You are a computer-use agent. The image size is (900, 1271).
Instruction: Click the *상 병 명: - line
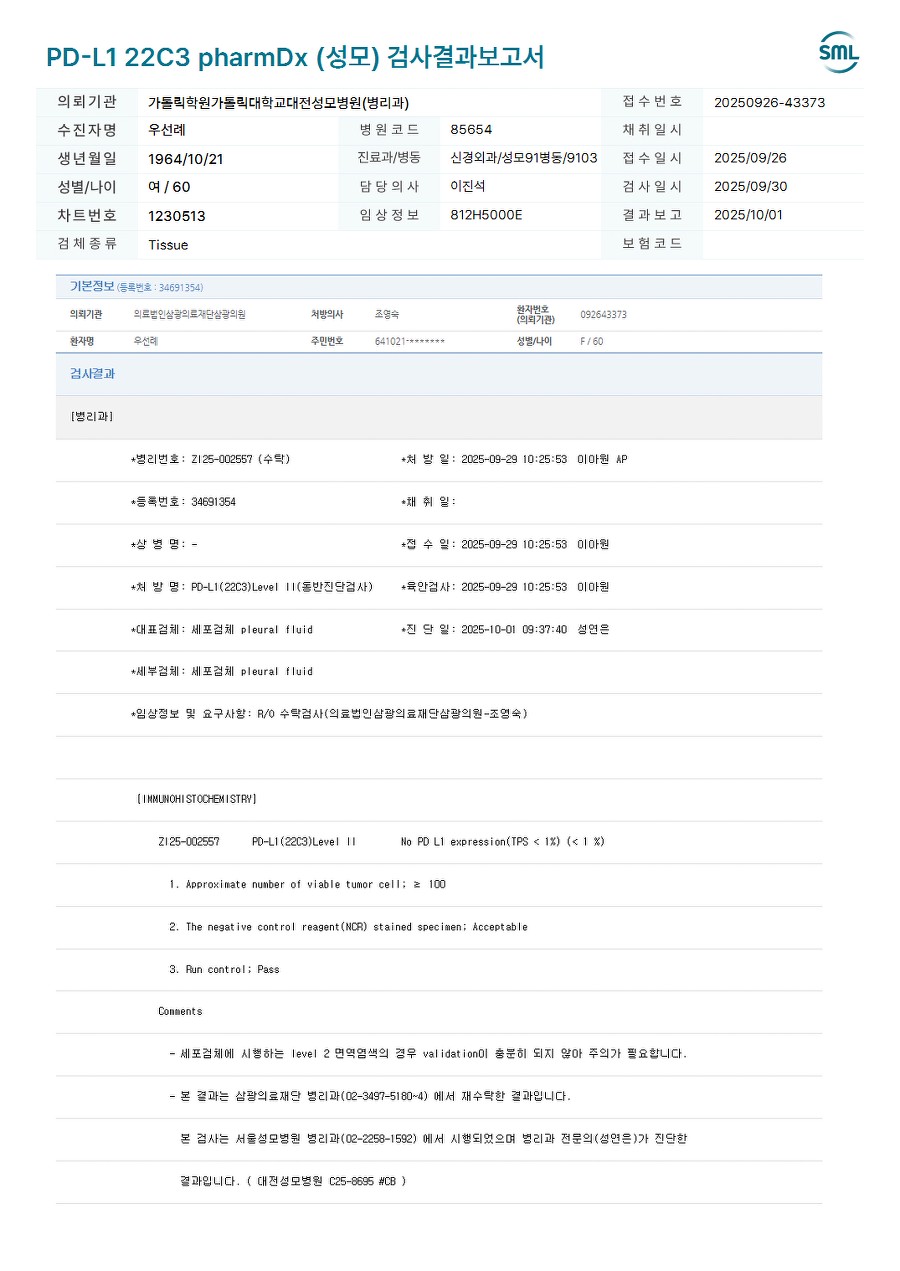point(164,545)
